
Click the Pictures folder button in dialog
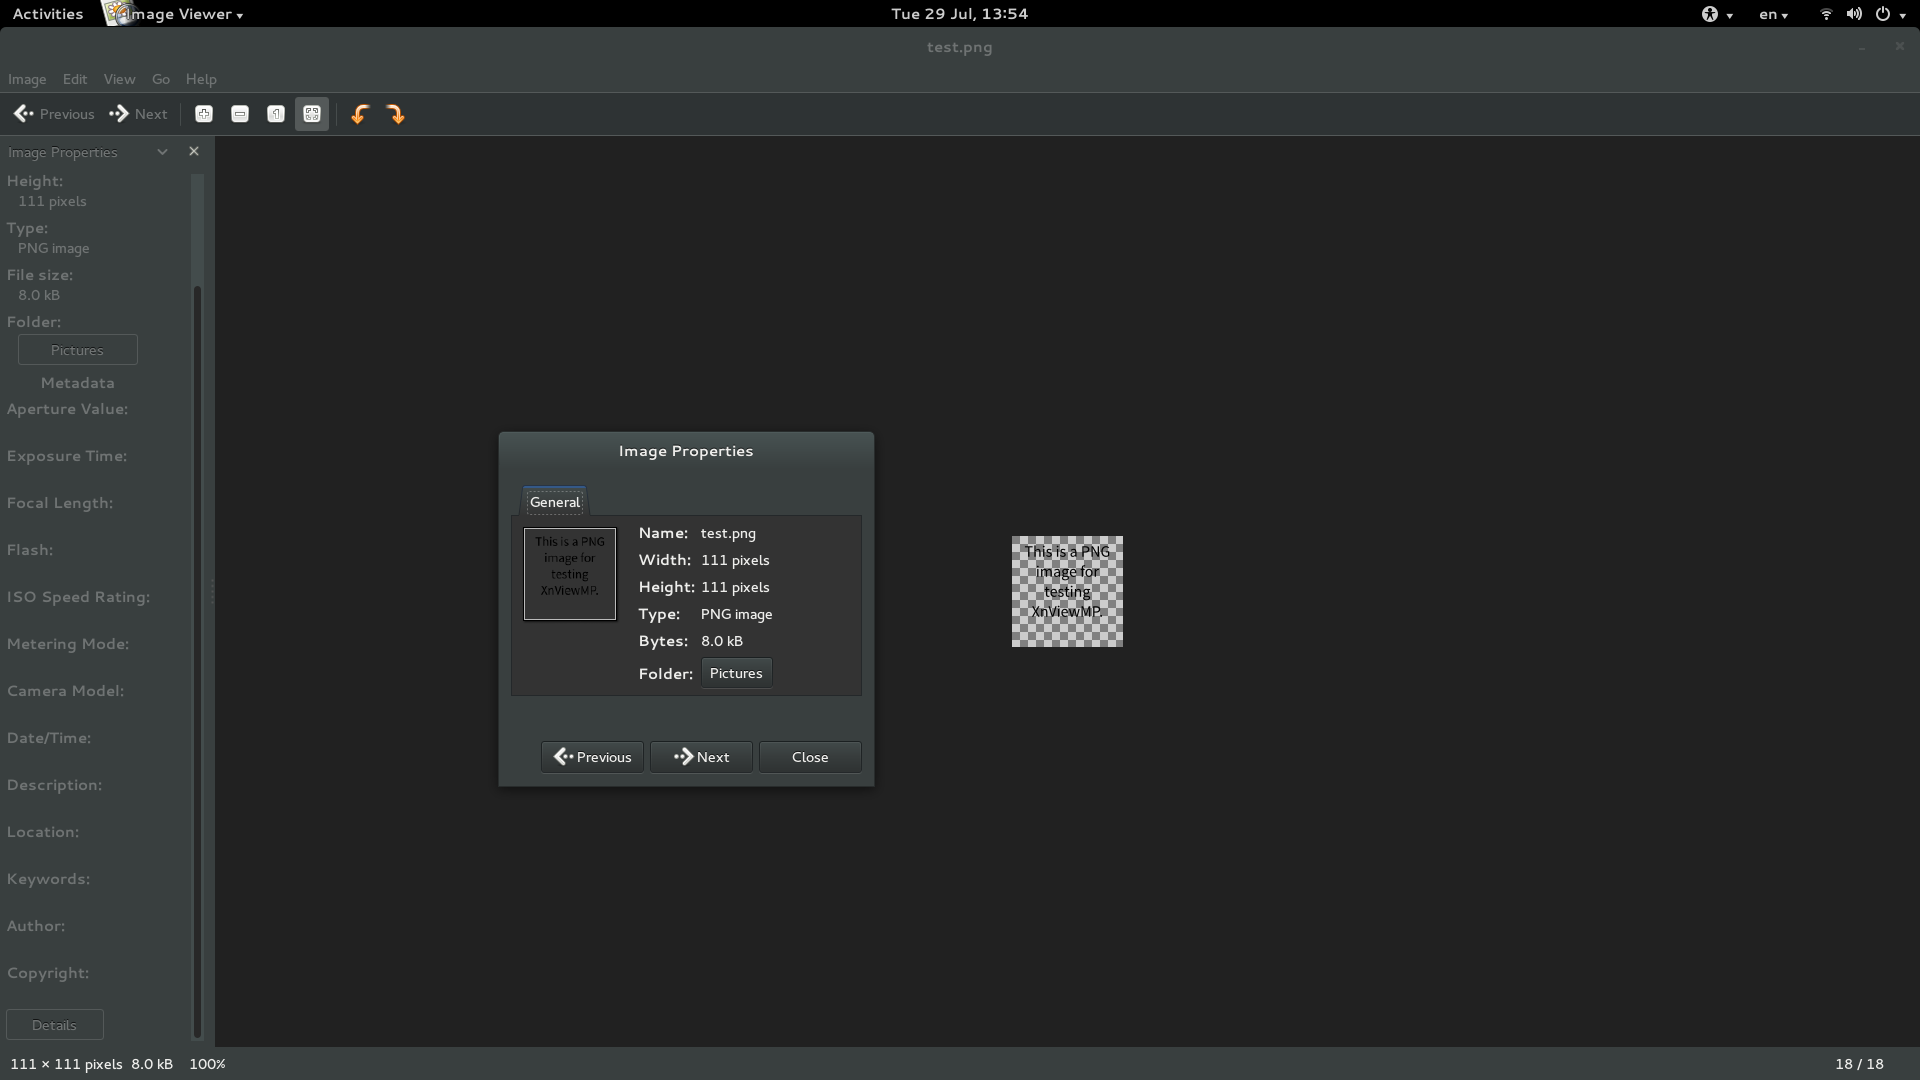[x=736, y=673]
